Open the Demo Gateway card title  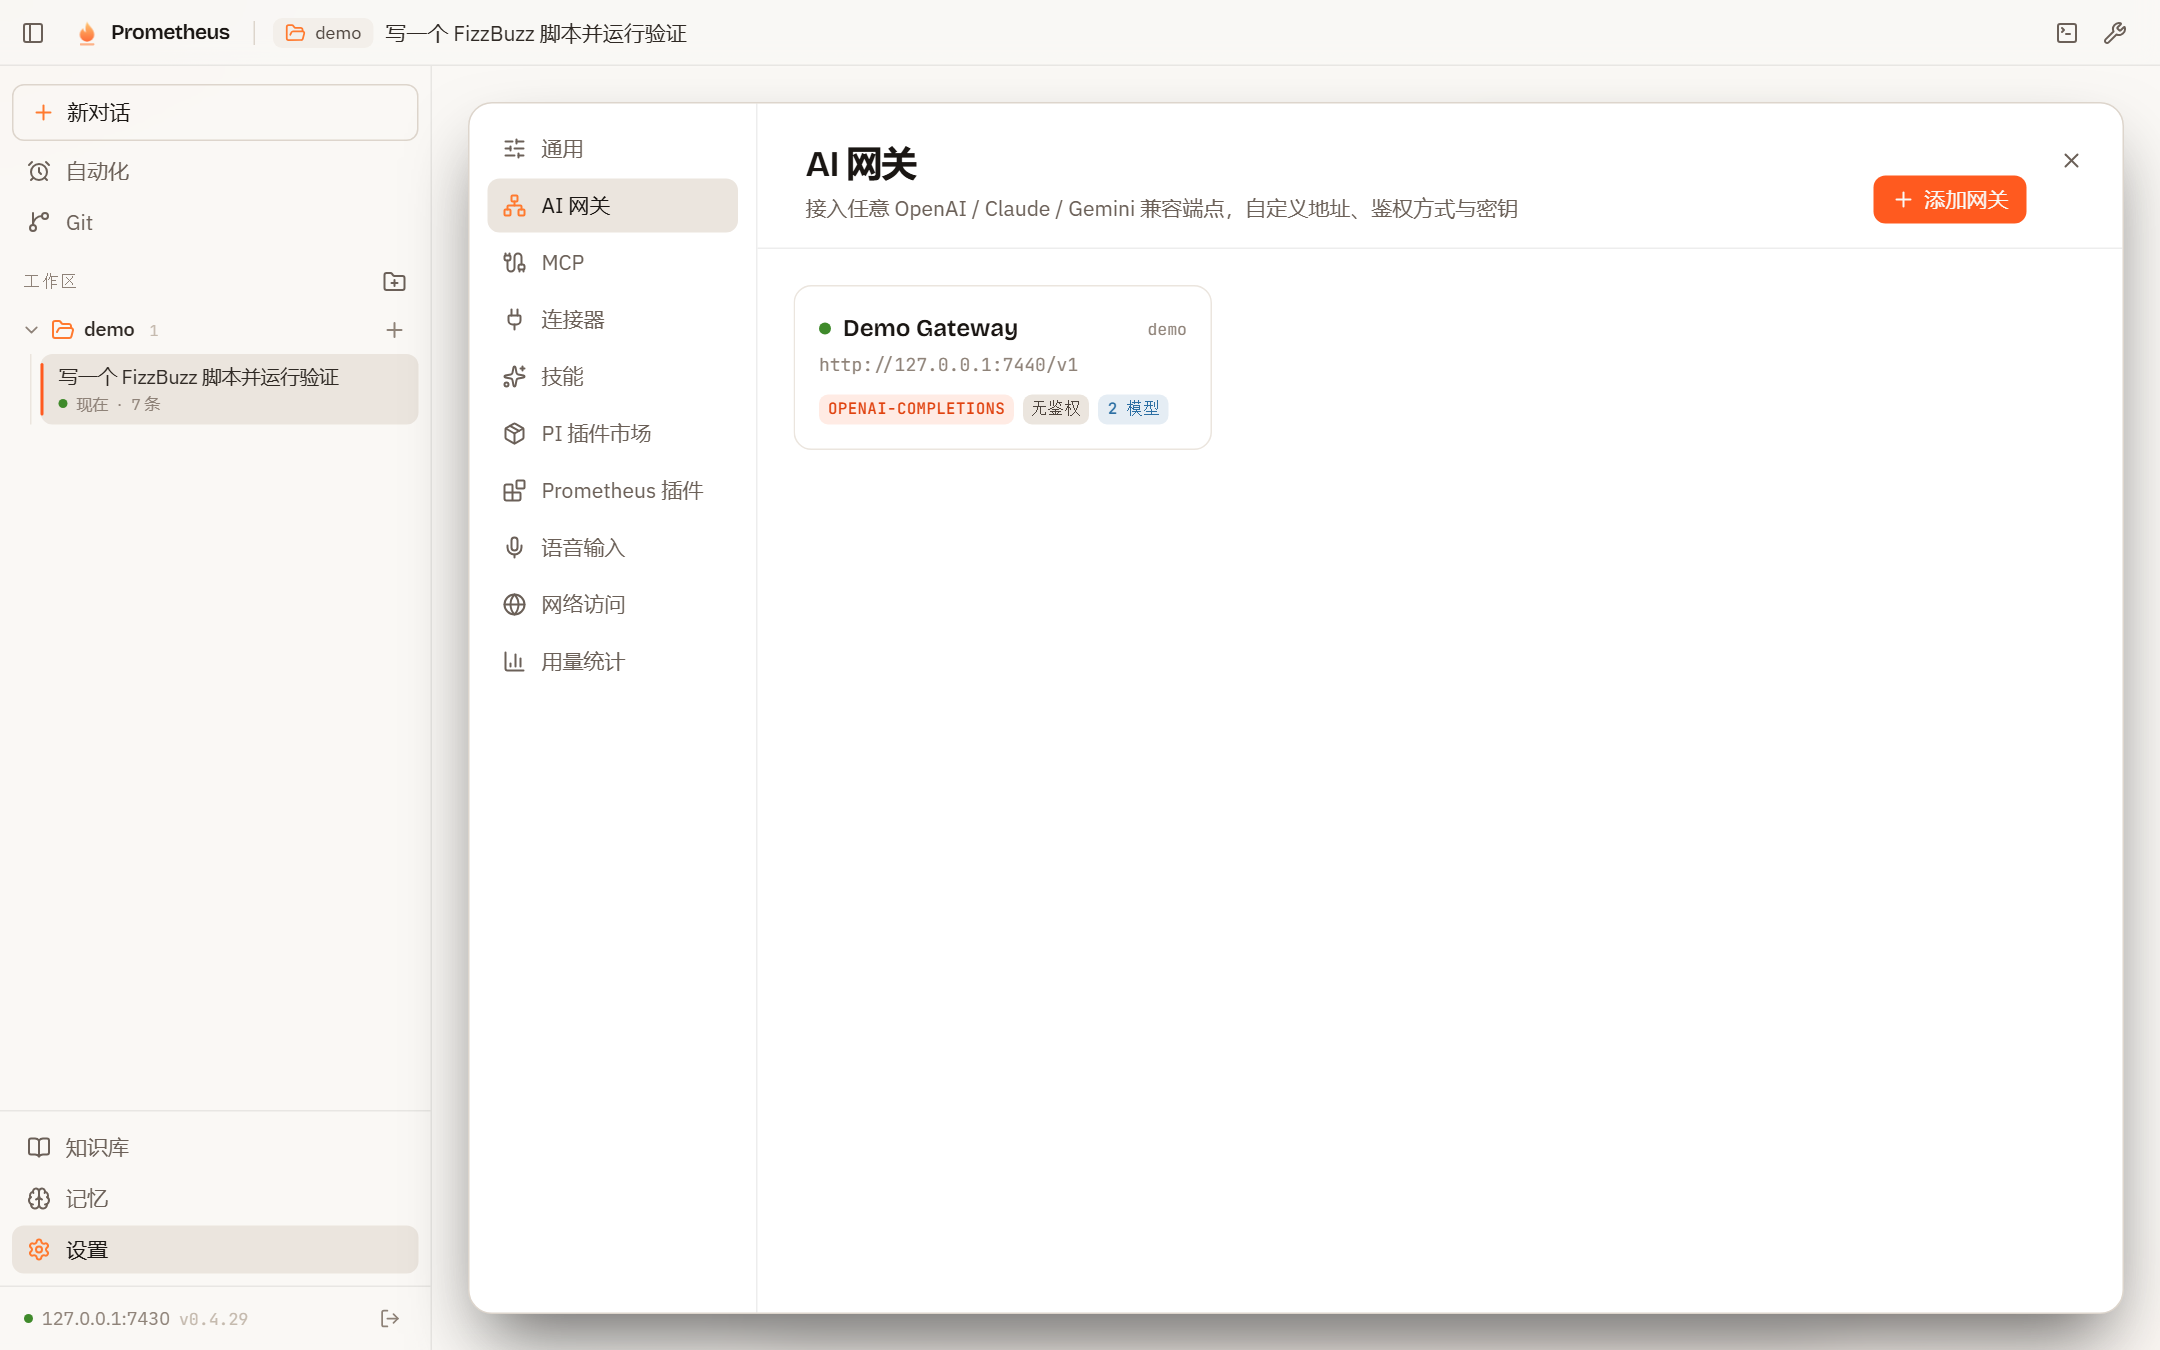[930, 328]
